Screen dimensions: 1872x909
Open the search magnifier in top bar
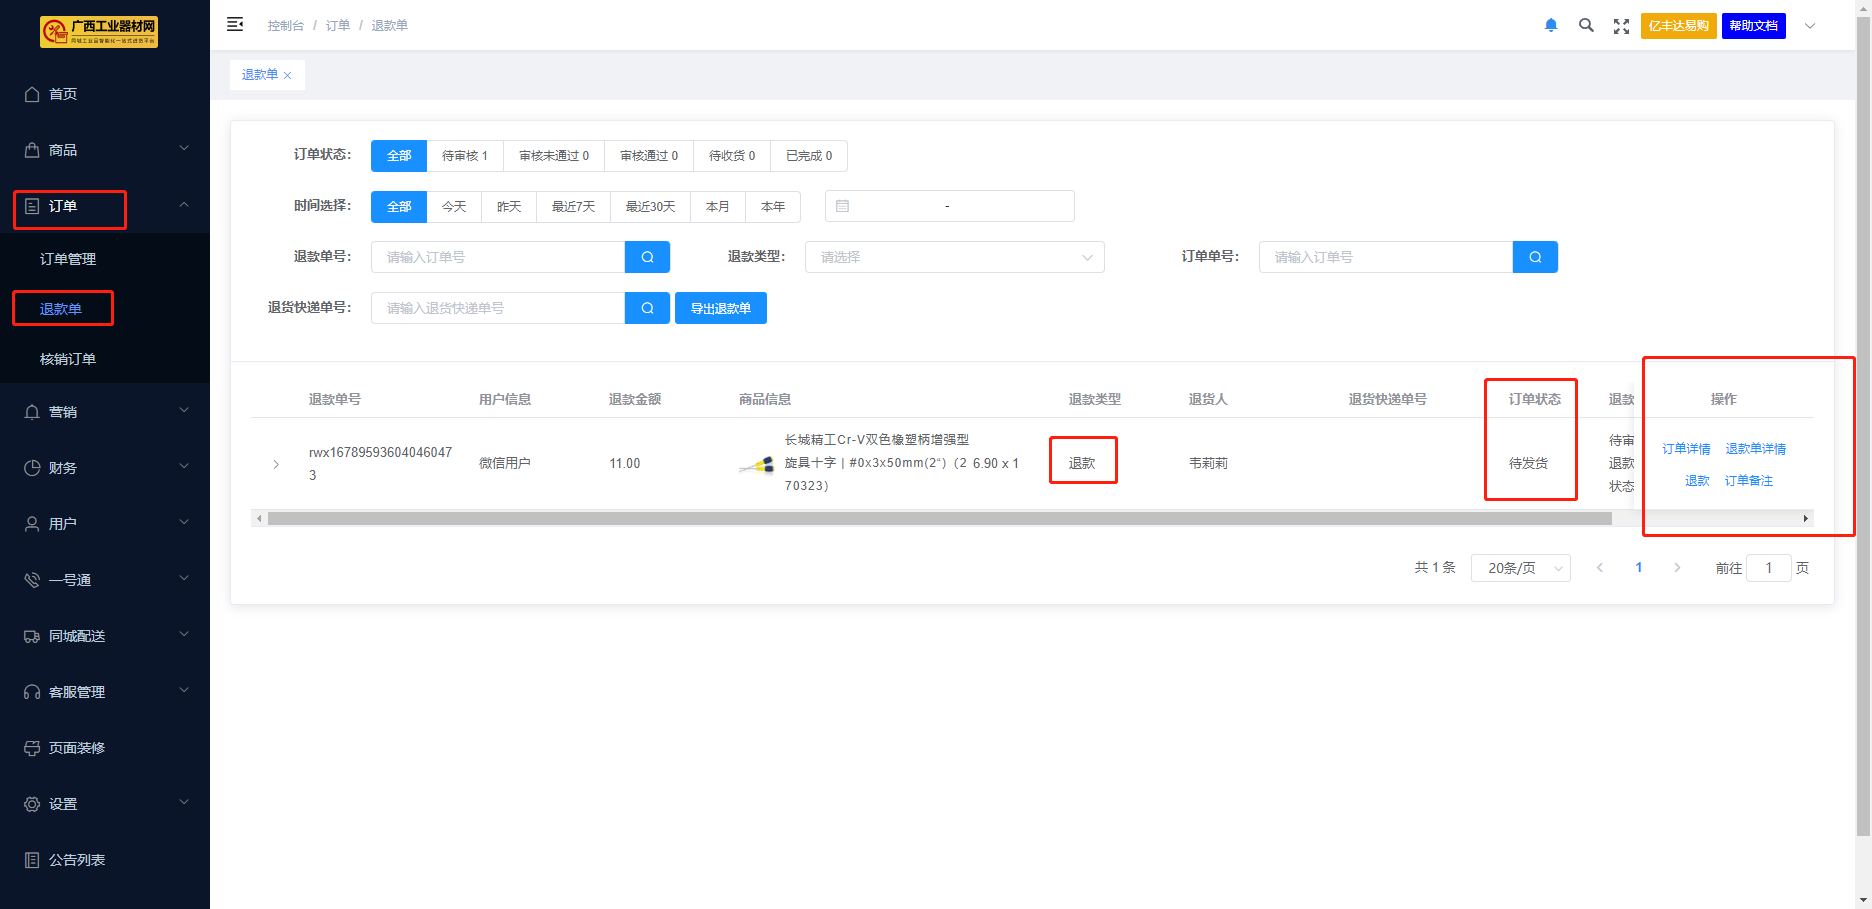coord(1586,26)
